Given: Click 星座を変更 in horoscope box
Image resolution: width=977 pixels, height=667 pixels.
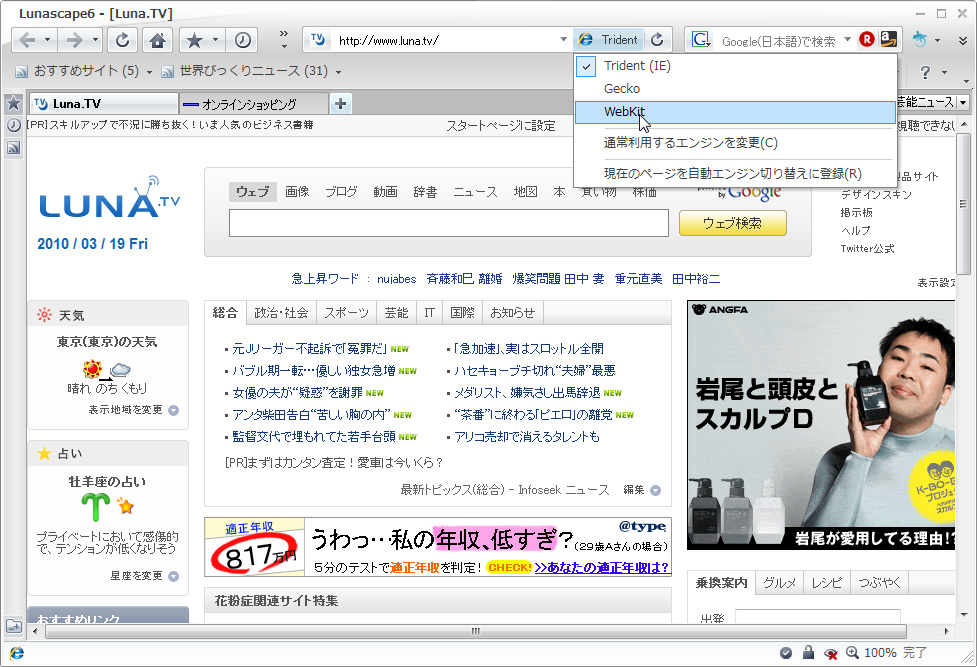Looking at the screenshot, I should point(136,575).
